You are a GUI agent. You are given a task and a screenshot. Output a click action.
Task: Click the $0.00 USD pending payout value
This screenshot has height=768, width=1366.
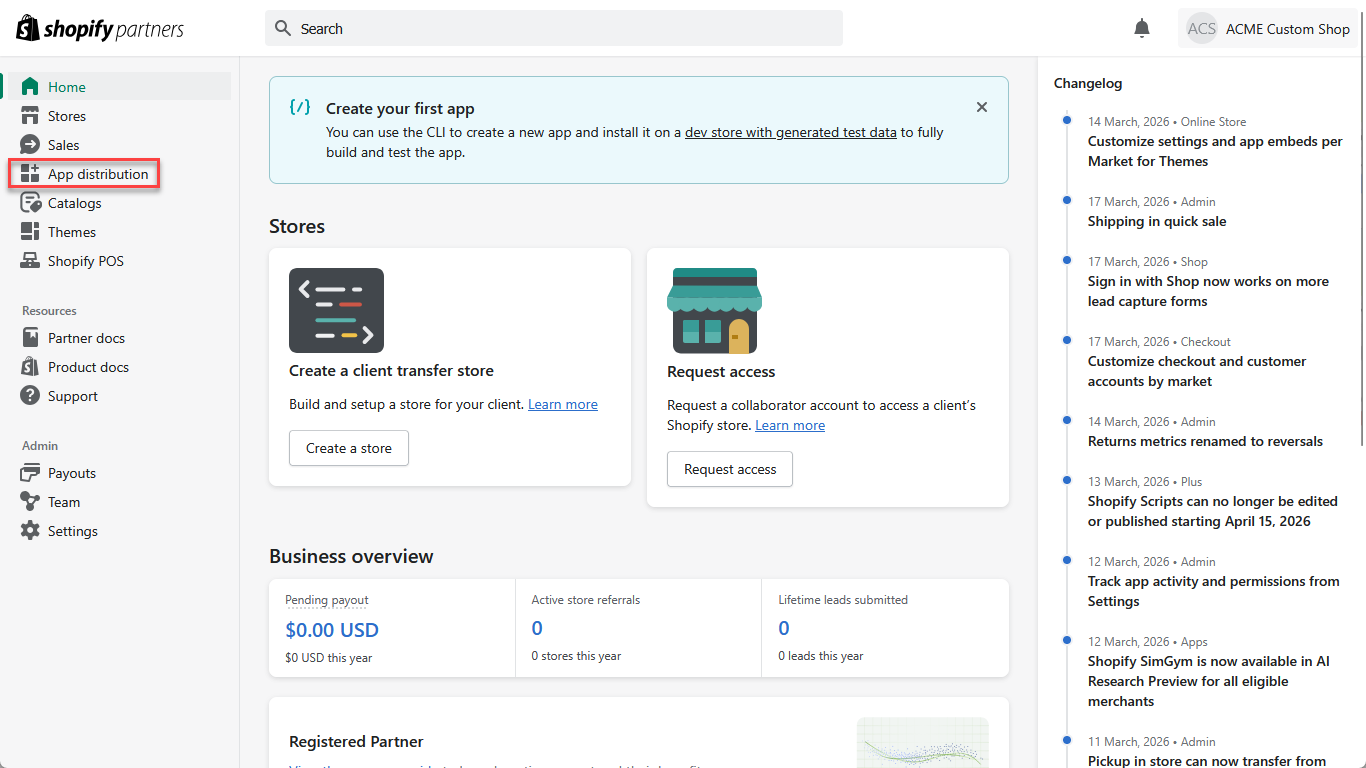[332, 630]
